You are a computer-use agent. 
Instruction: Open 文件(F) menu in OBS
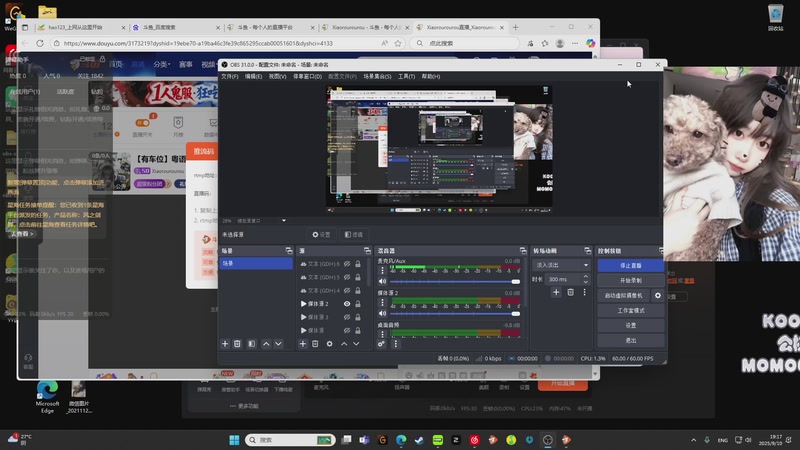230,77
